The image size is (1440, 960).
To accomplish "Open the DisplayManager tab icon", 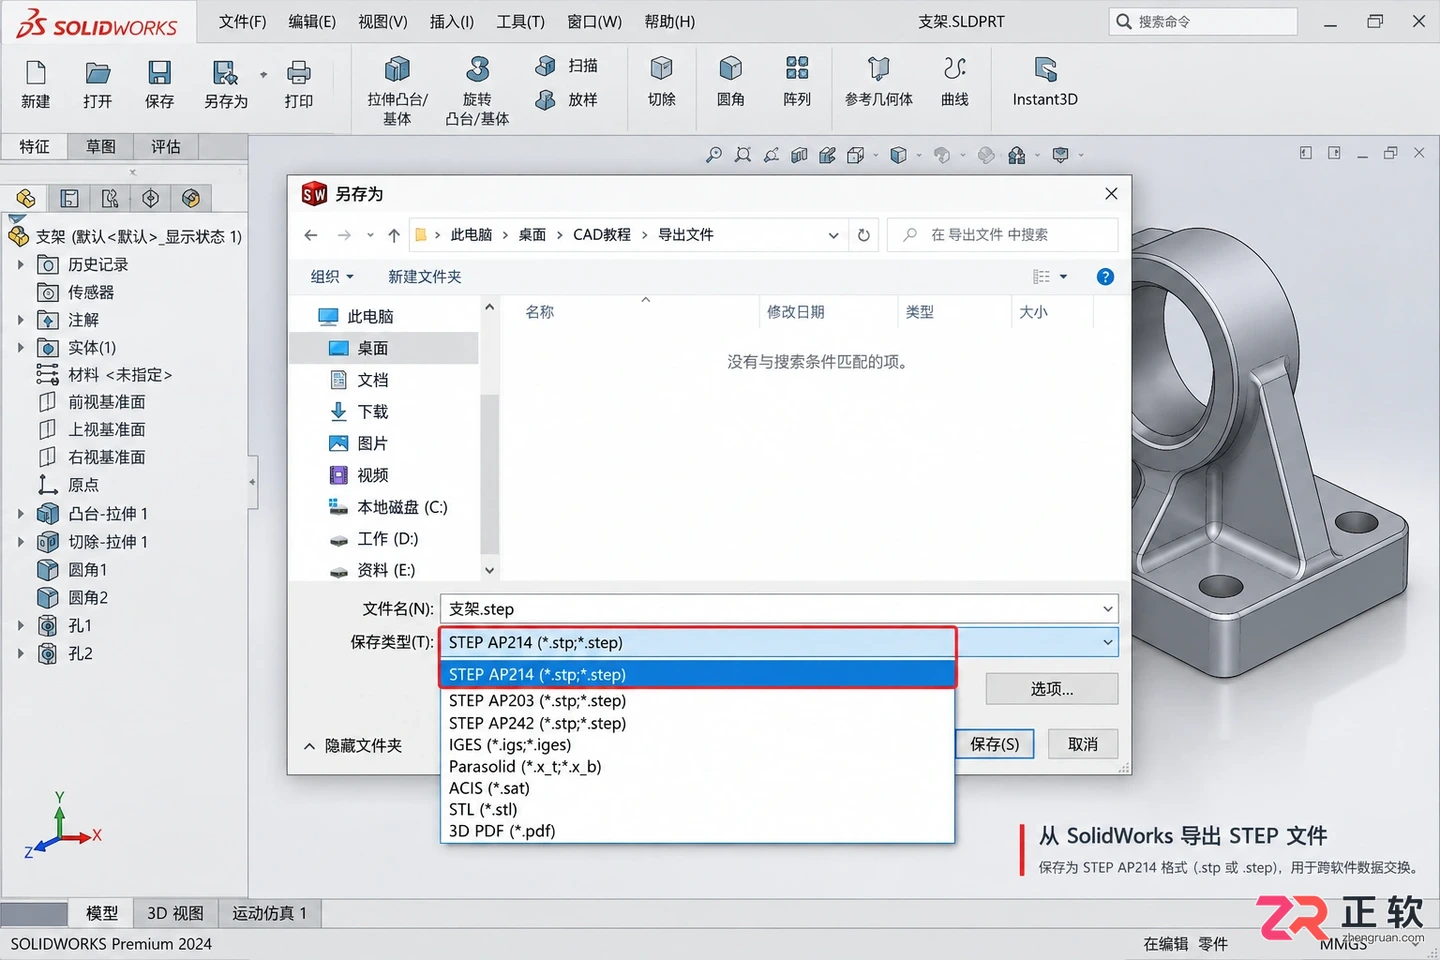I will coord(191,198).
